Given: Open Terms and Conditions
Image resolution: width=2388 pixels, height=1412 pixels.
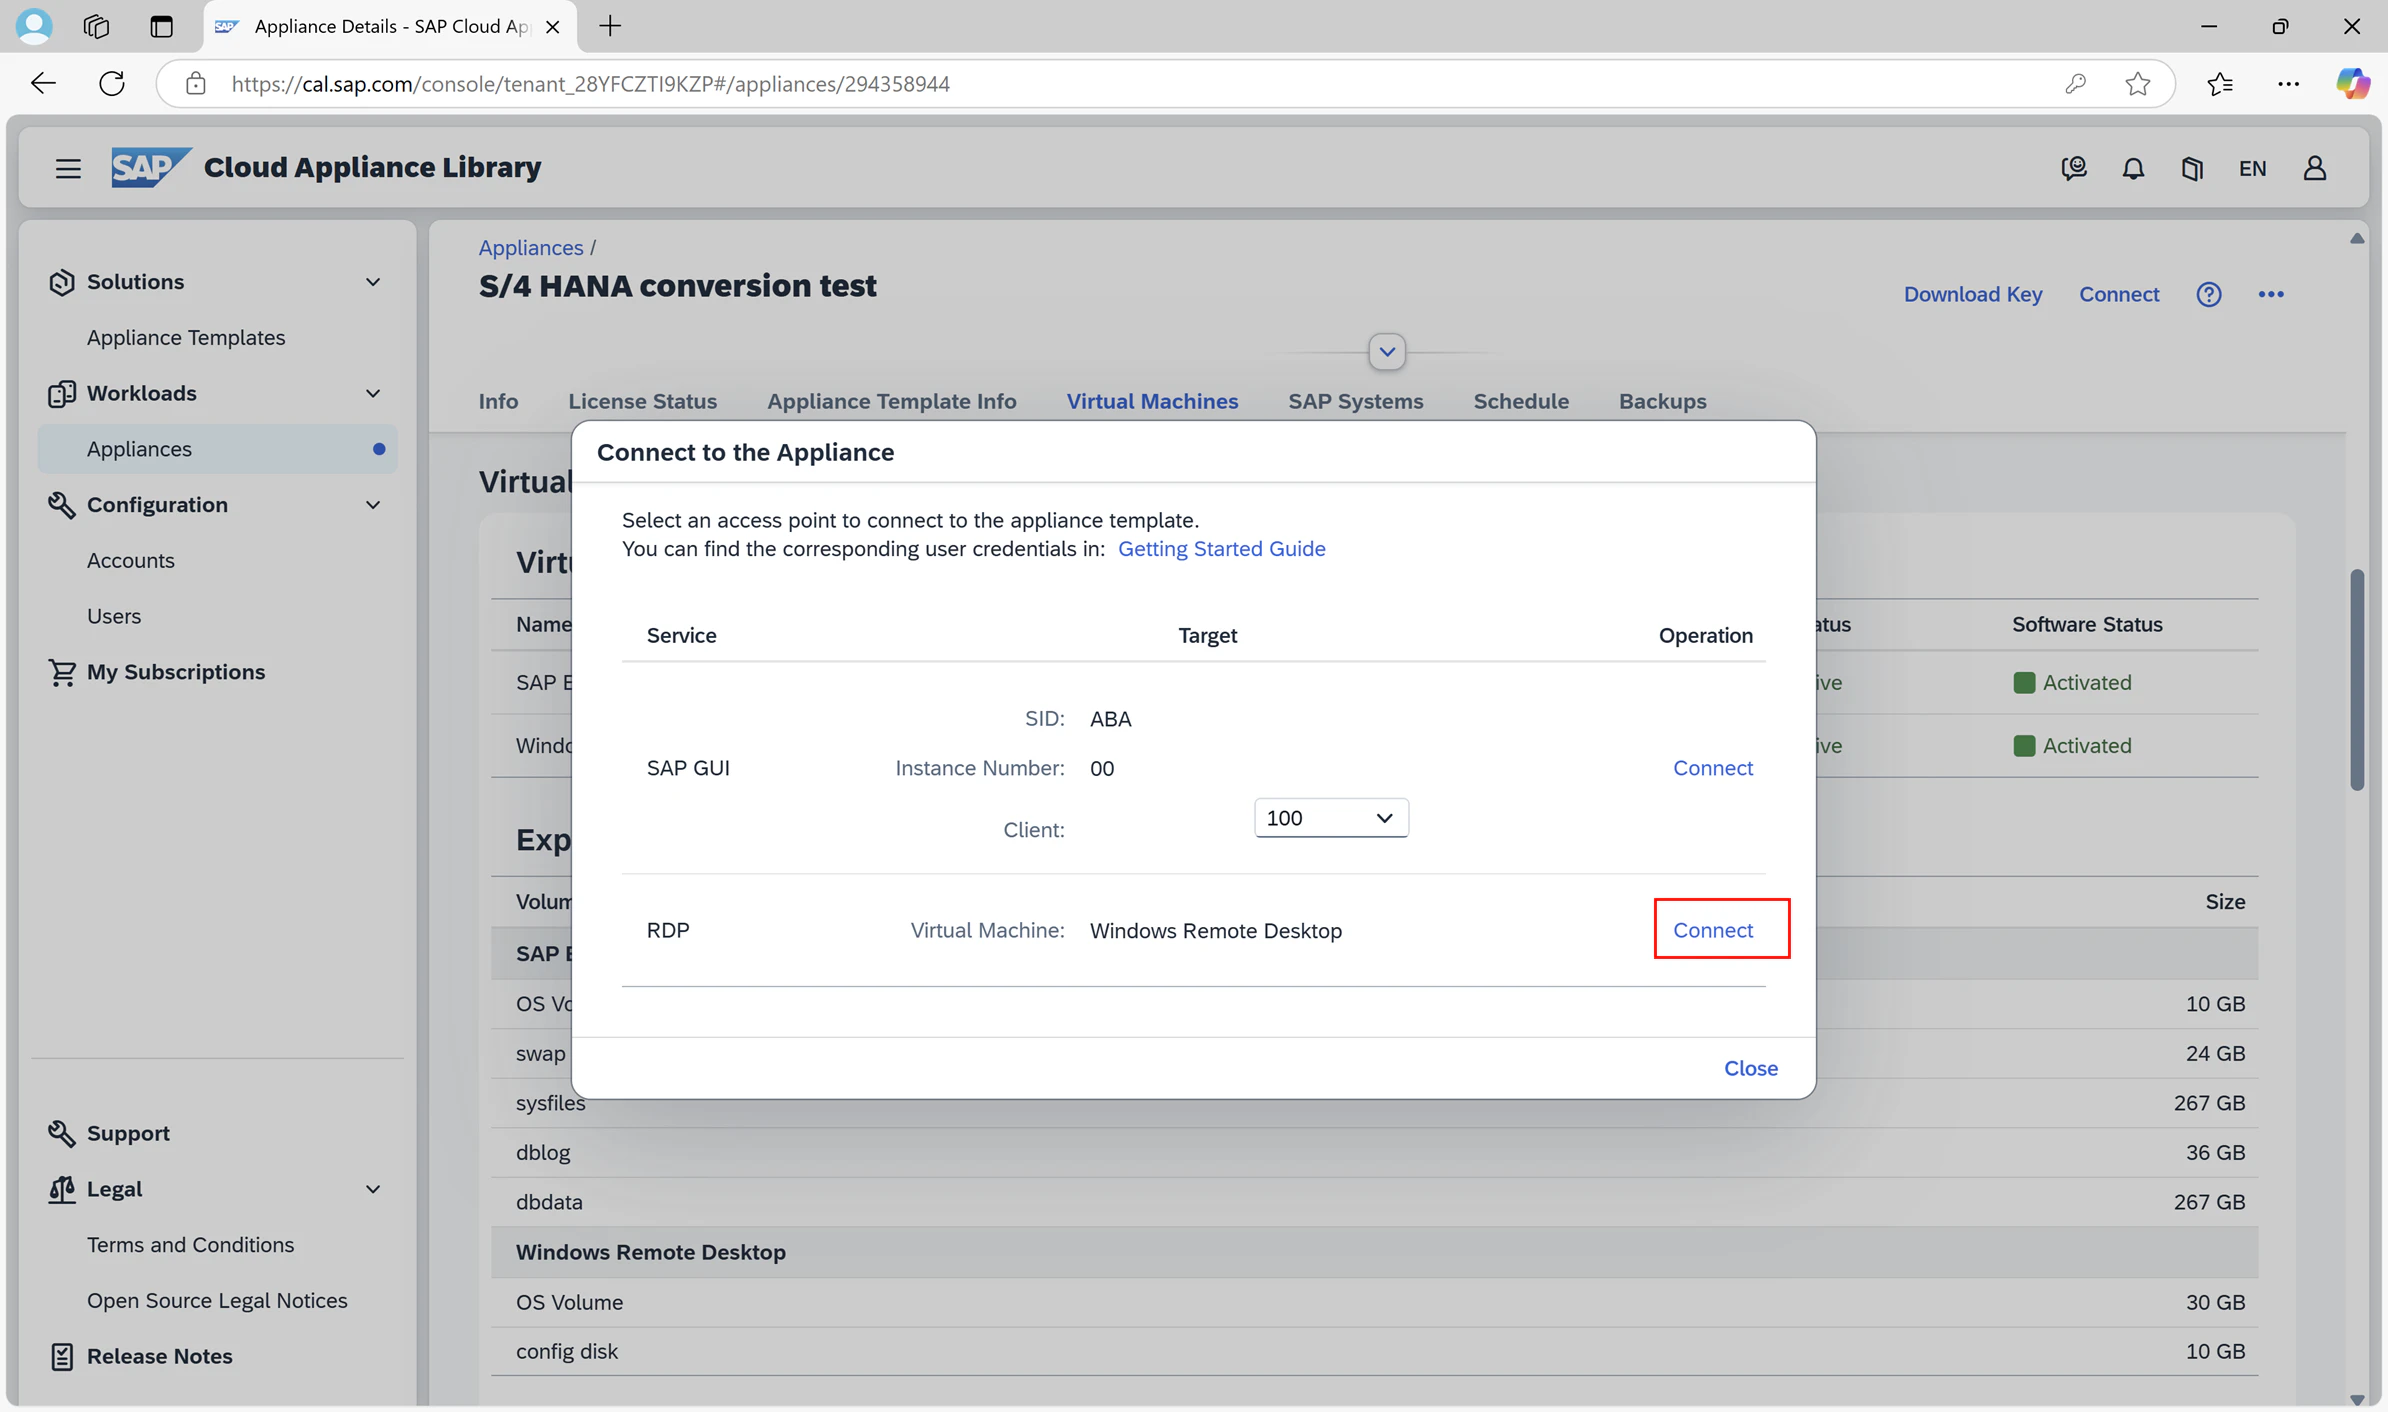Looking at the screenshot, I should (191, 1245).
